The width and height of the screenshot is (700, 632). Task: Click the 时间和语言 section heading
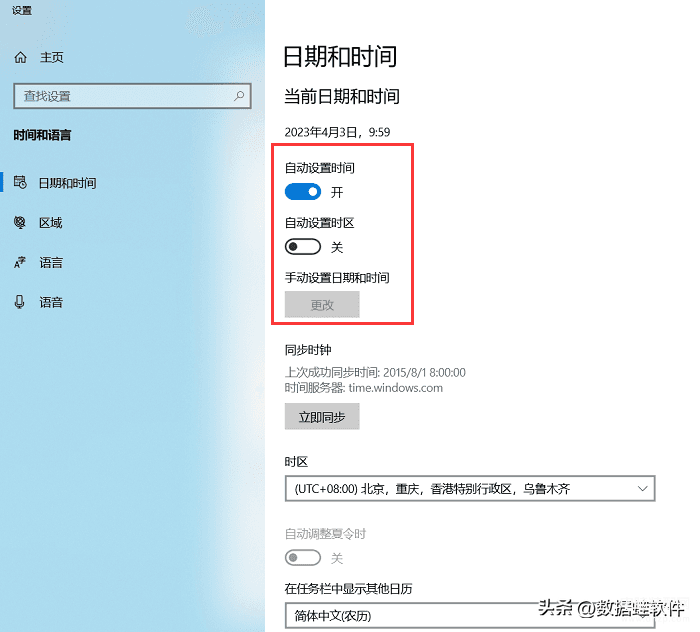coord(42,135)
